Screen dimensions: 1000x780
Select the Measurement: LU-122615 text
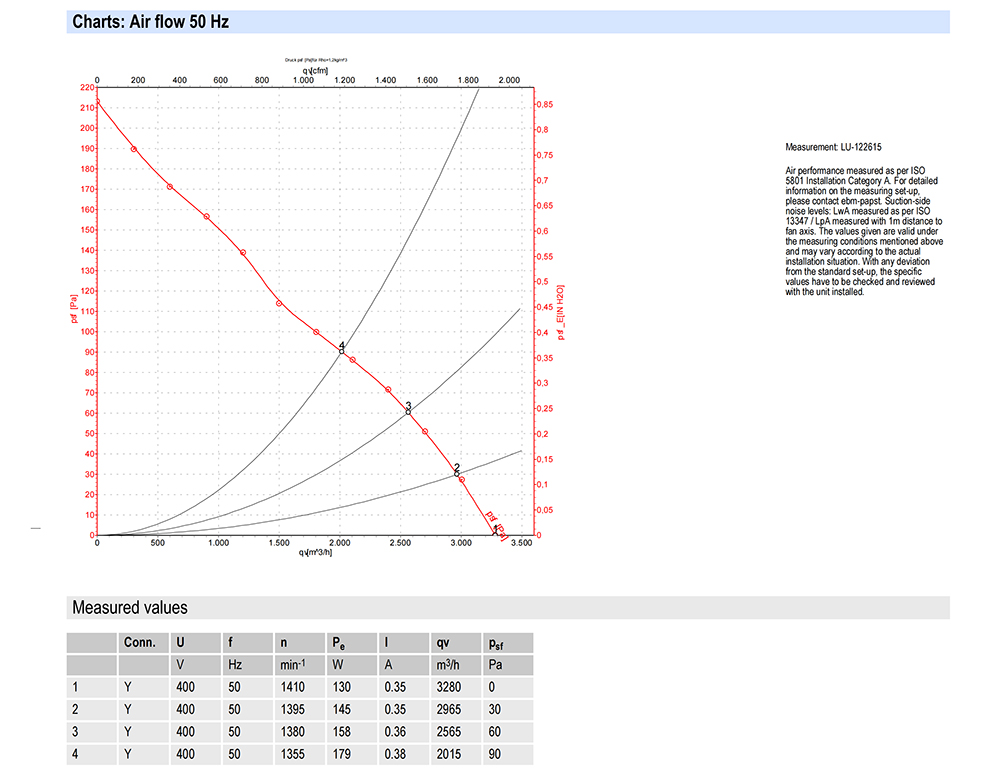(x=833, y=147)
